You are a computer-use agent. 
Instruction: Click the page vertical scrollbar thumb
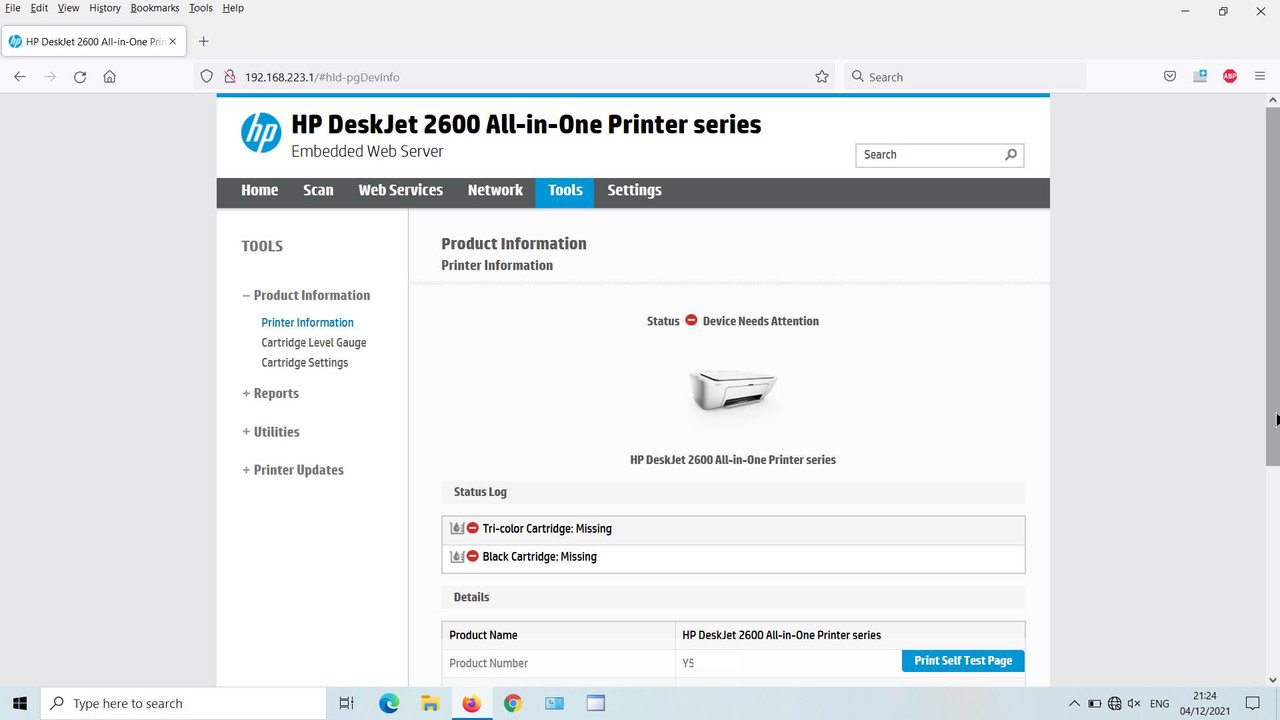pyautogui.click(x=1273, y=286)
